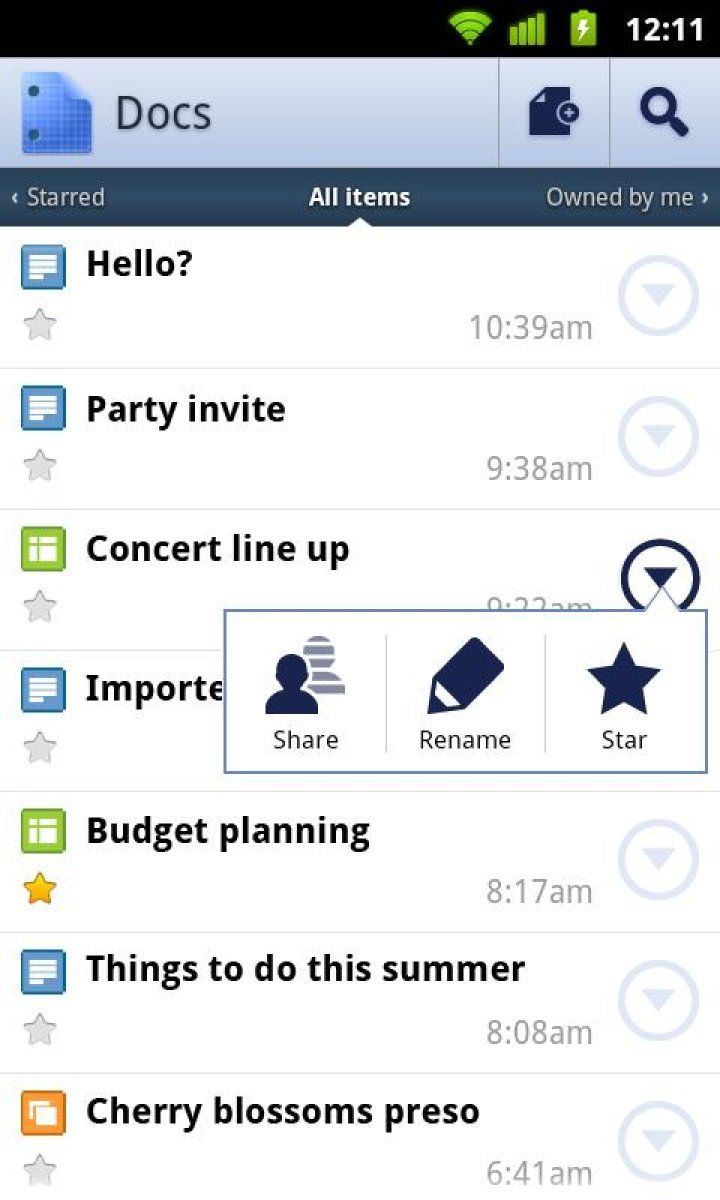Viewport: 720px width, 1200px height.
Task: Open dropdown arrow for Party invite
Action: (x=658, y=437)
